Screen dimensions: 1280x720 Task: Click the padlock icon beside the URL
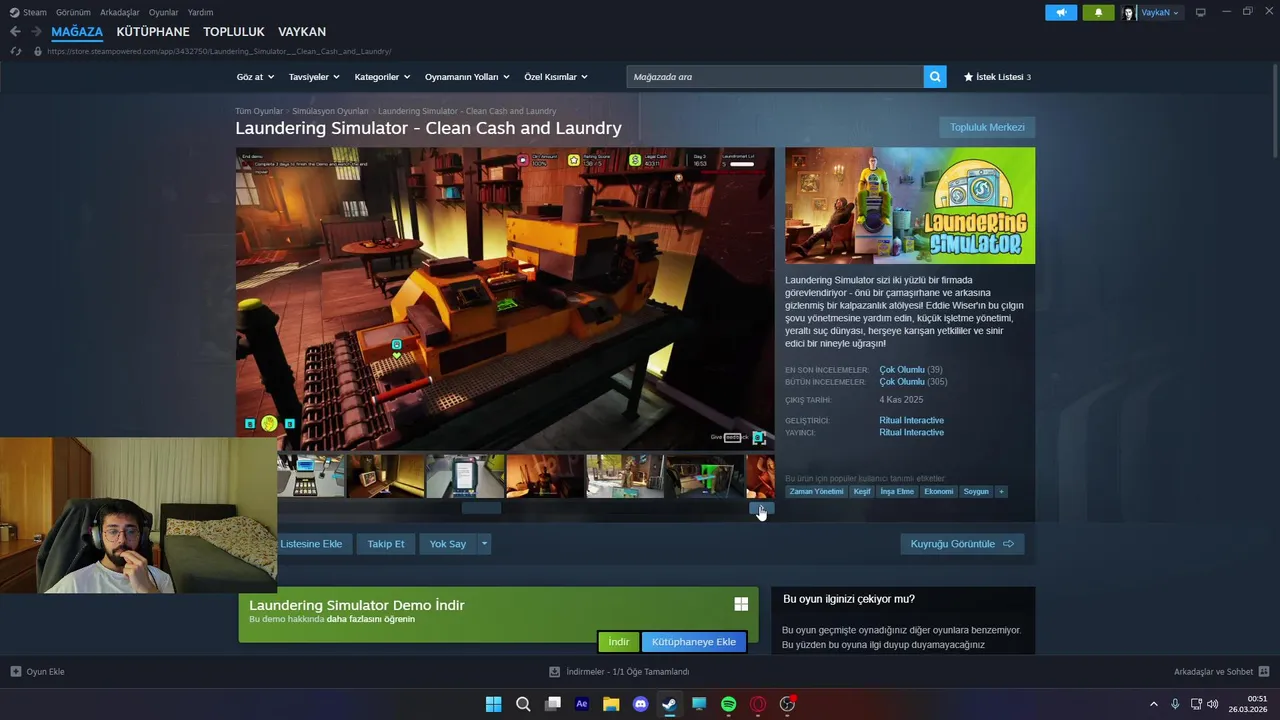38,51
